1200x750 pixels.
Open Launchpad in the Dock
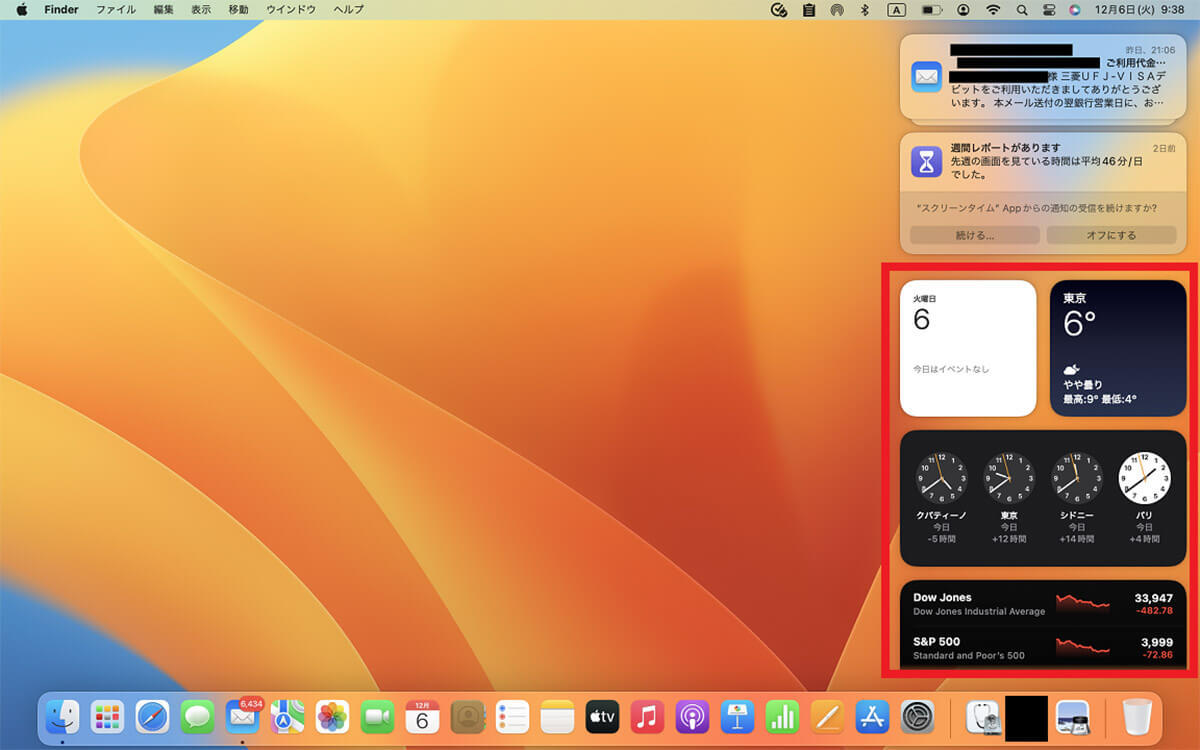[107, 716]
